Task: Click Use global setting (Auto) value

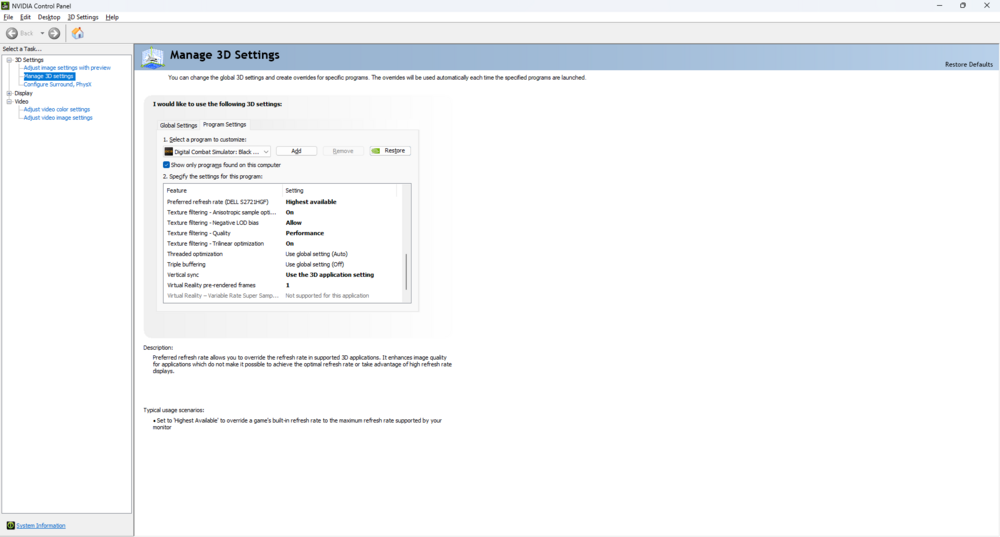Action: tap(316, 254)
